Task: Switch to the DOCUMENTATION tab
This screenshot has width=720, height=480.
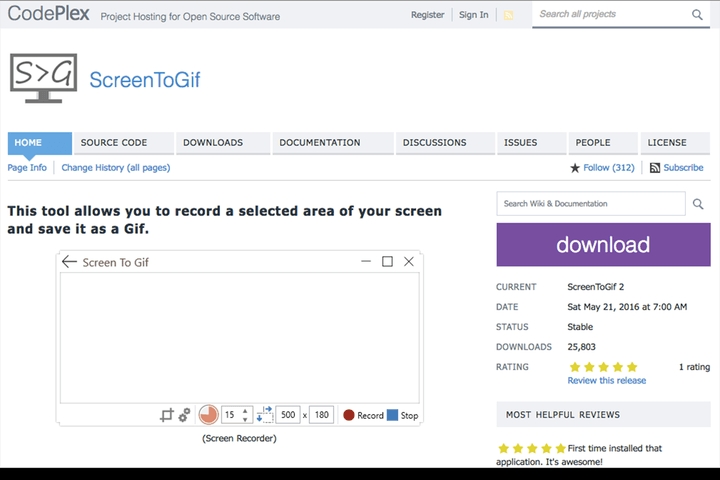Action: pos(333,143)
